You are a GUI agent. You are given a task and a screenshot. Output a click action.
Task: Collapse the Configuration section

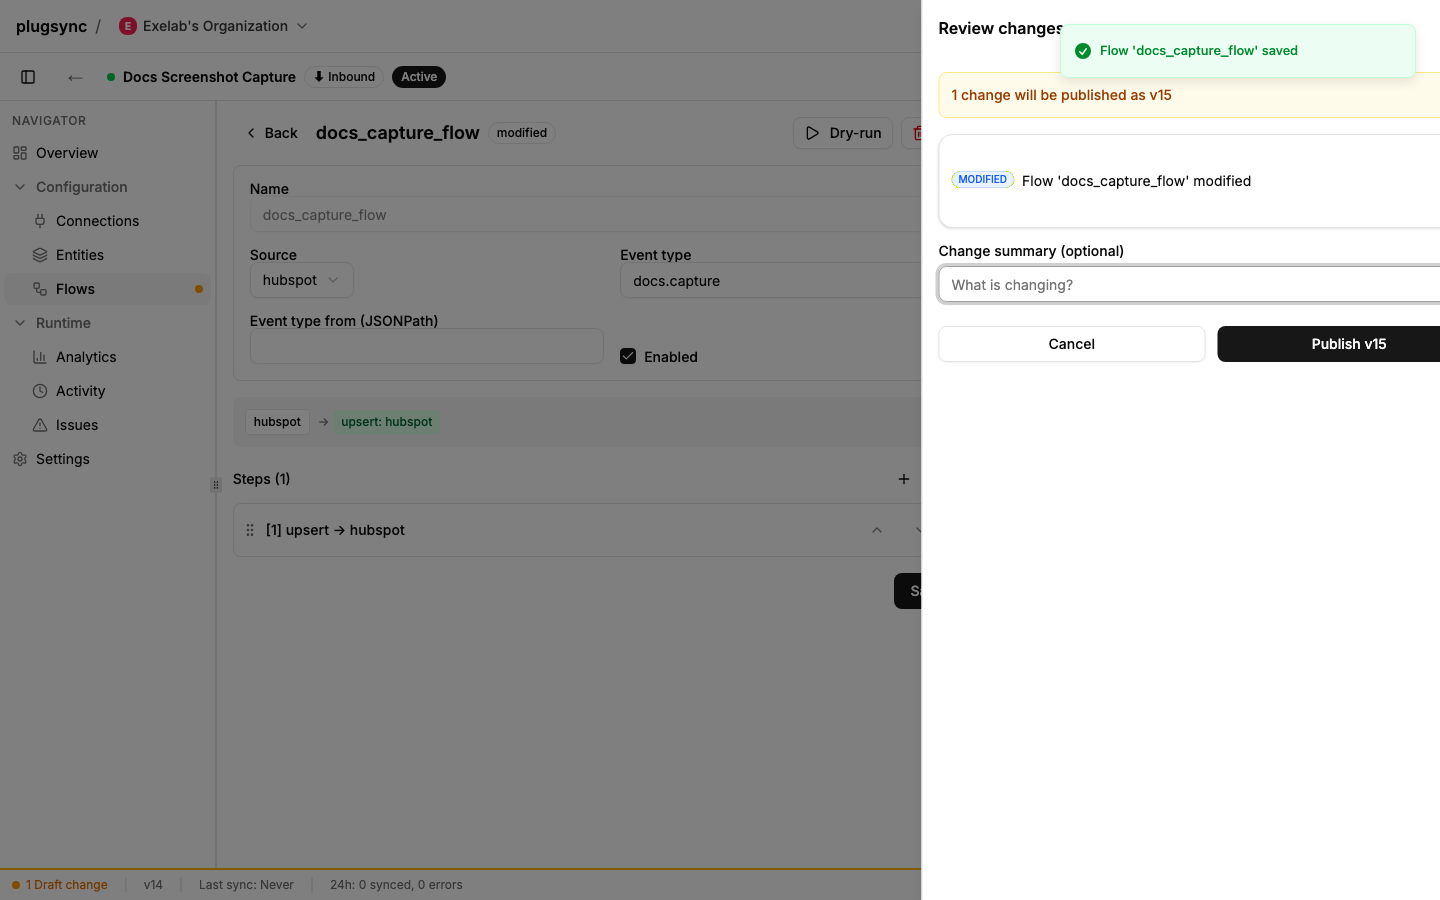click(x=20, y=187)
